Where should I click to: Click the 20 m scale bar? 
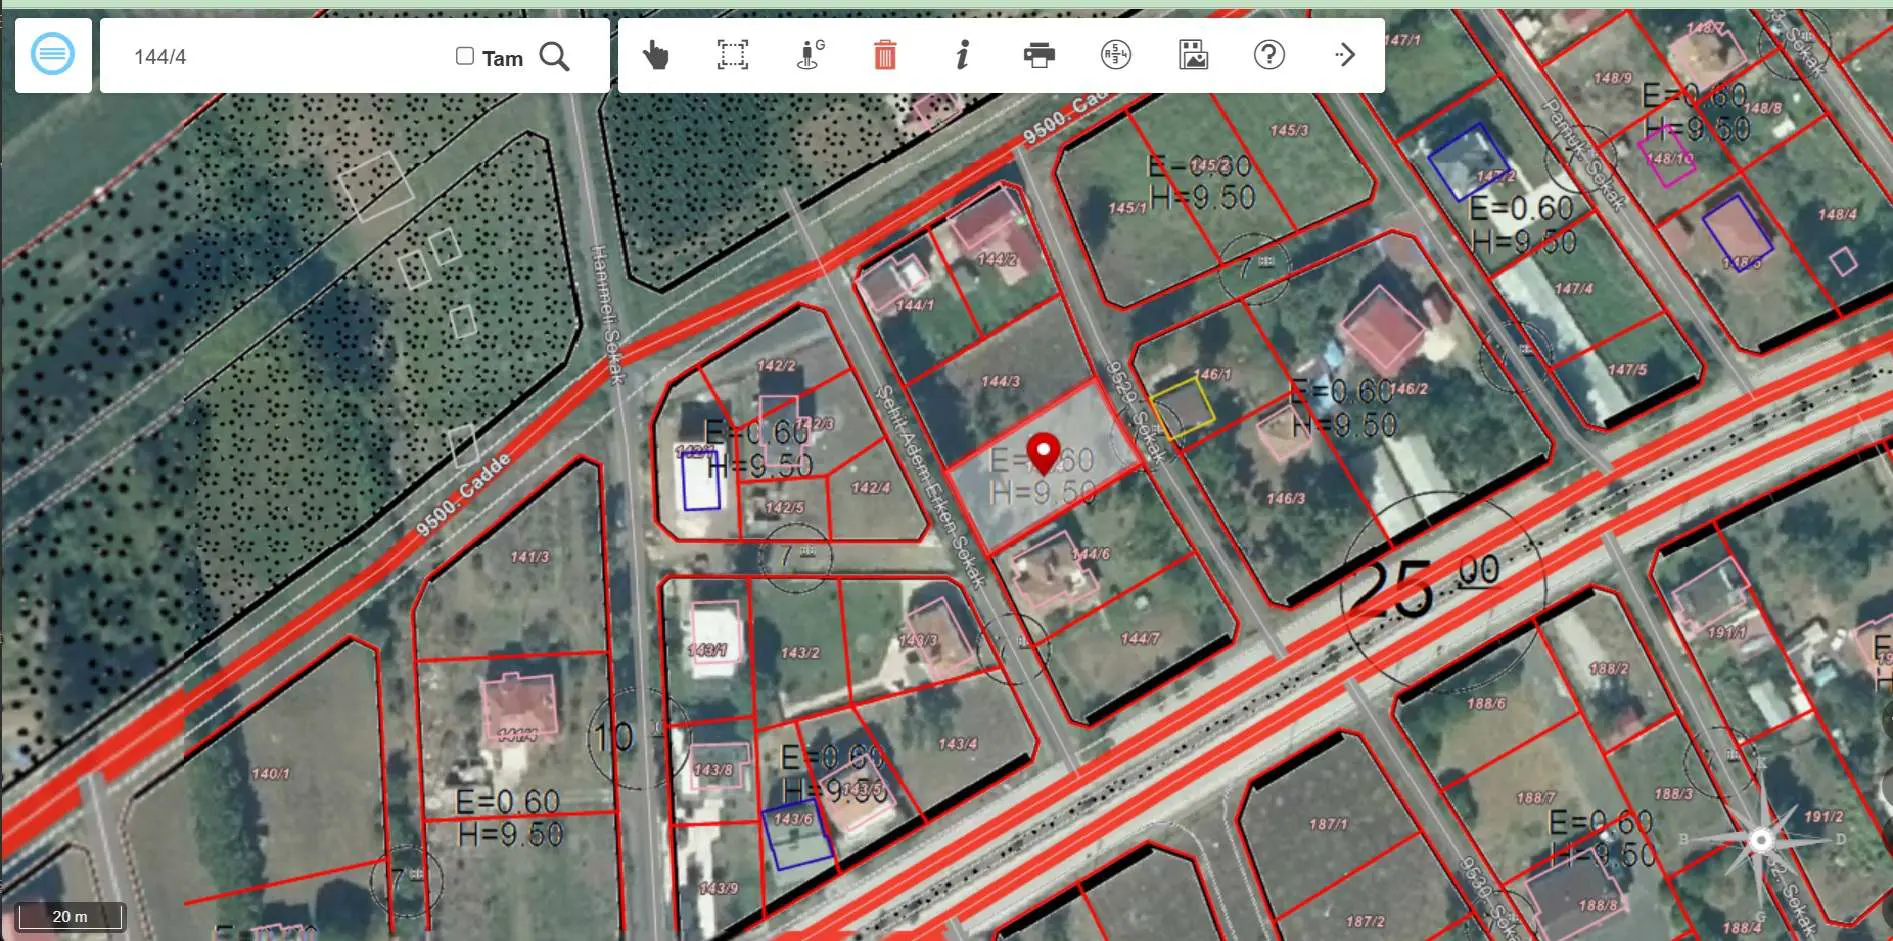click(x=71, y=916)
